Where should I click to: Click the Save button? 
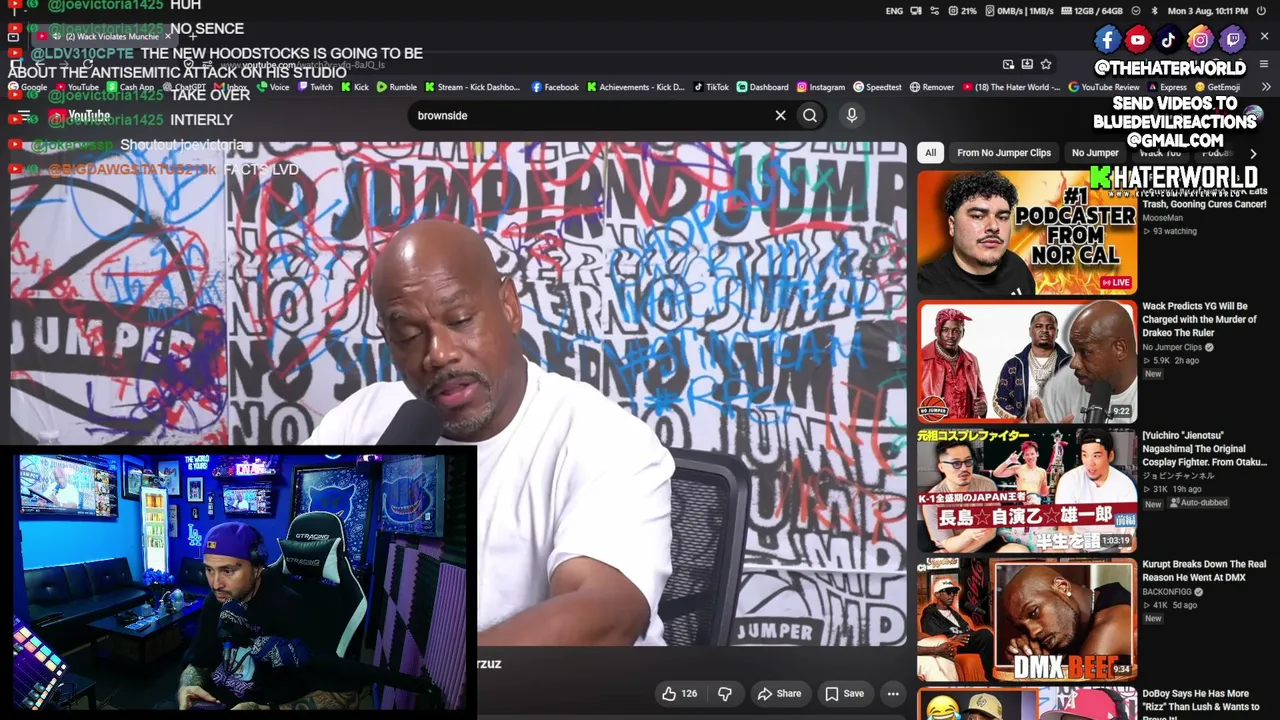click(x=844, y=693)
